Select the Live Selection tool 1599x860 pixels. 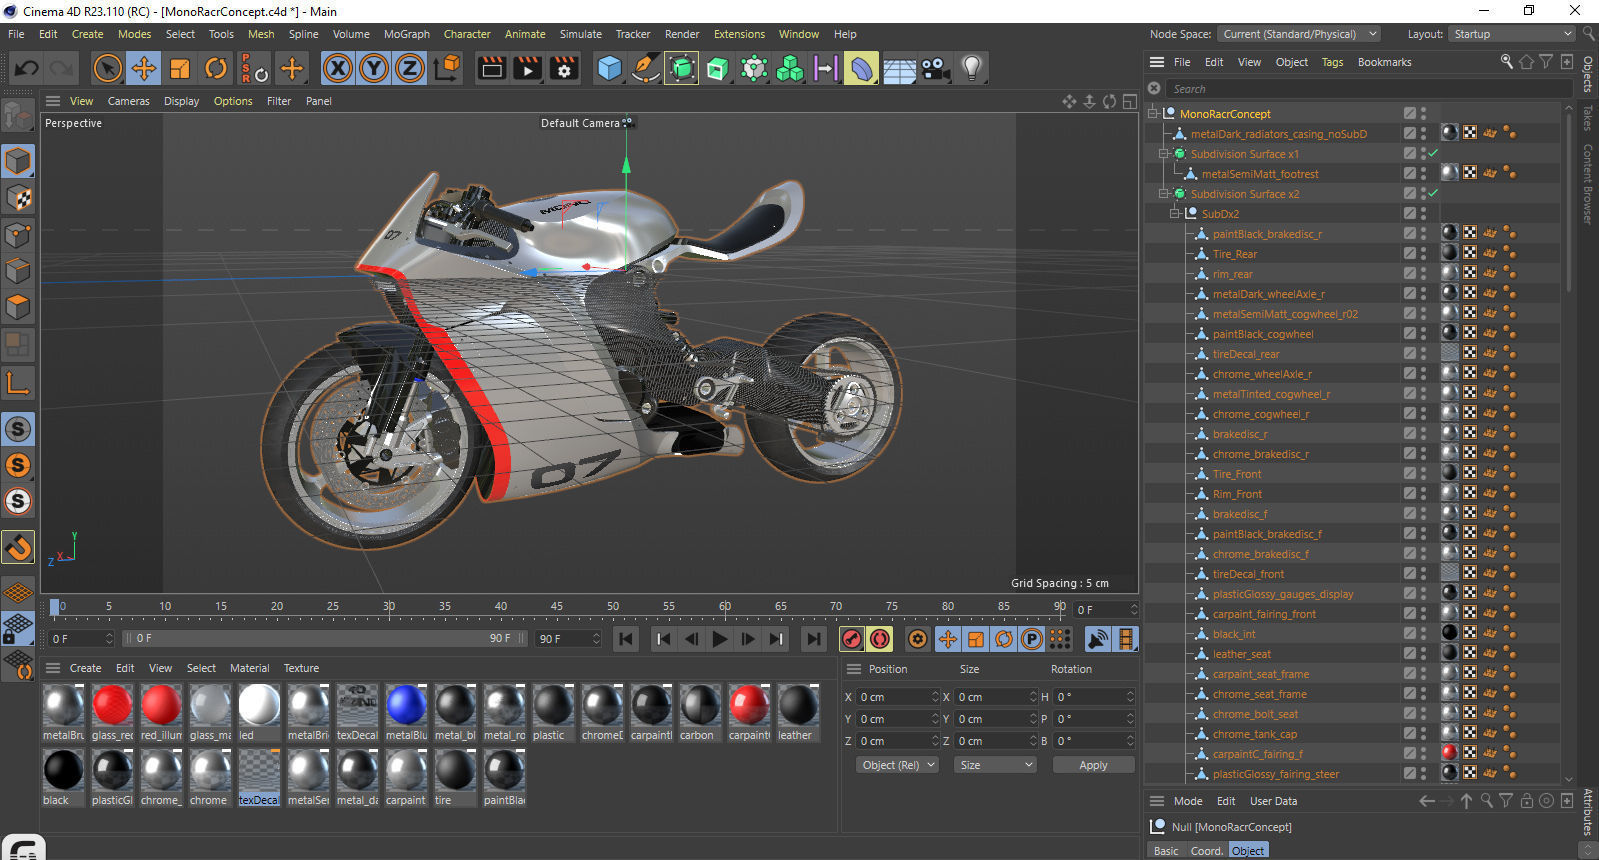coord(107,68)
